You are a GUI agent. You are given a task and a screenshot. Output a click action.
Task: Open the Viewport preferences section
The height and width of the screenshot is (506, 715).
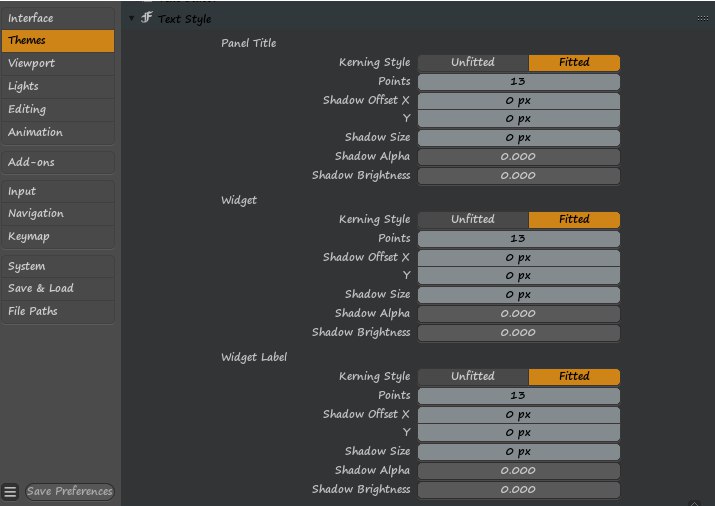point(58,63)
